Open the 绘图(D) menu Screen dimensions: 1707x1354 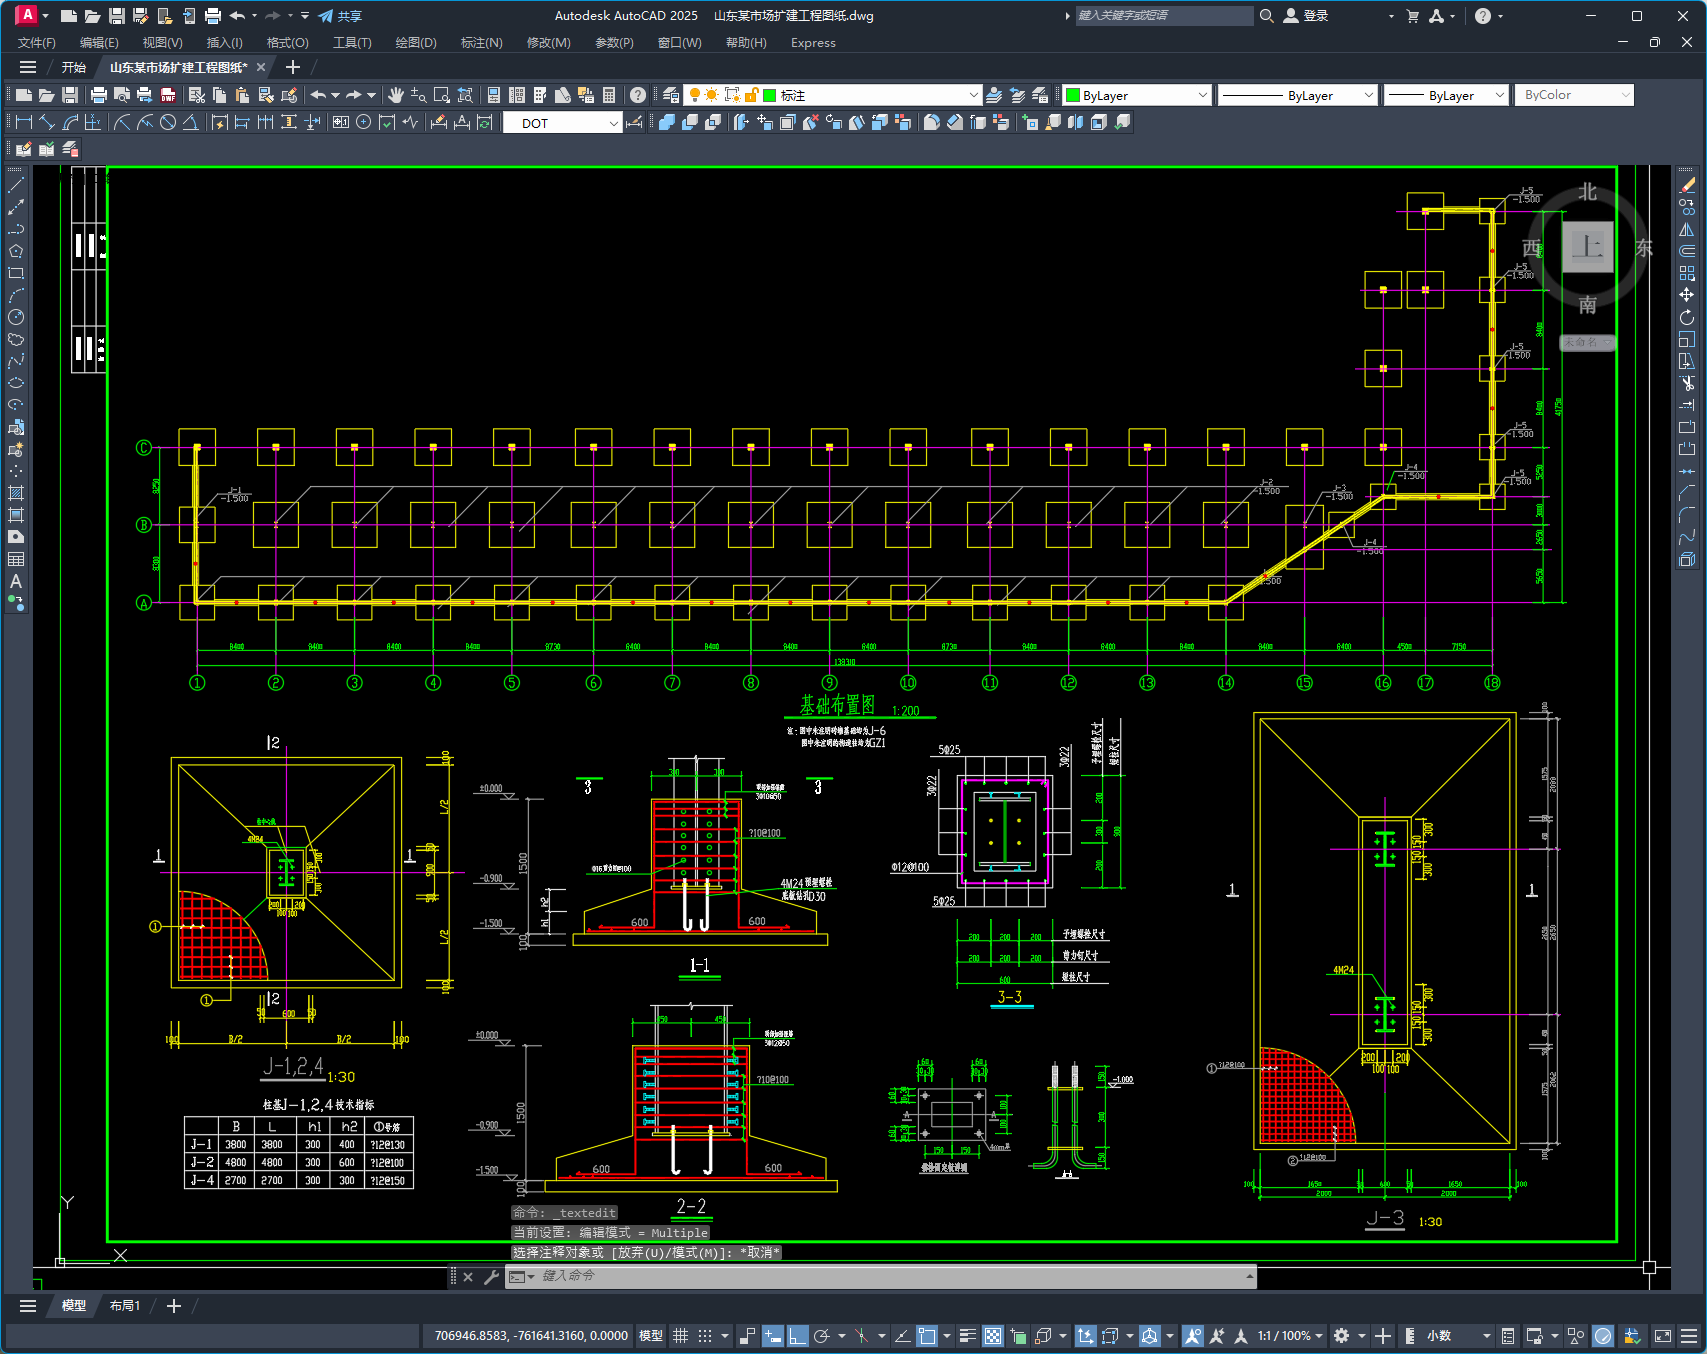(416, 43)
